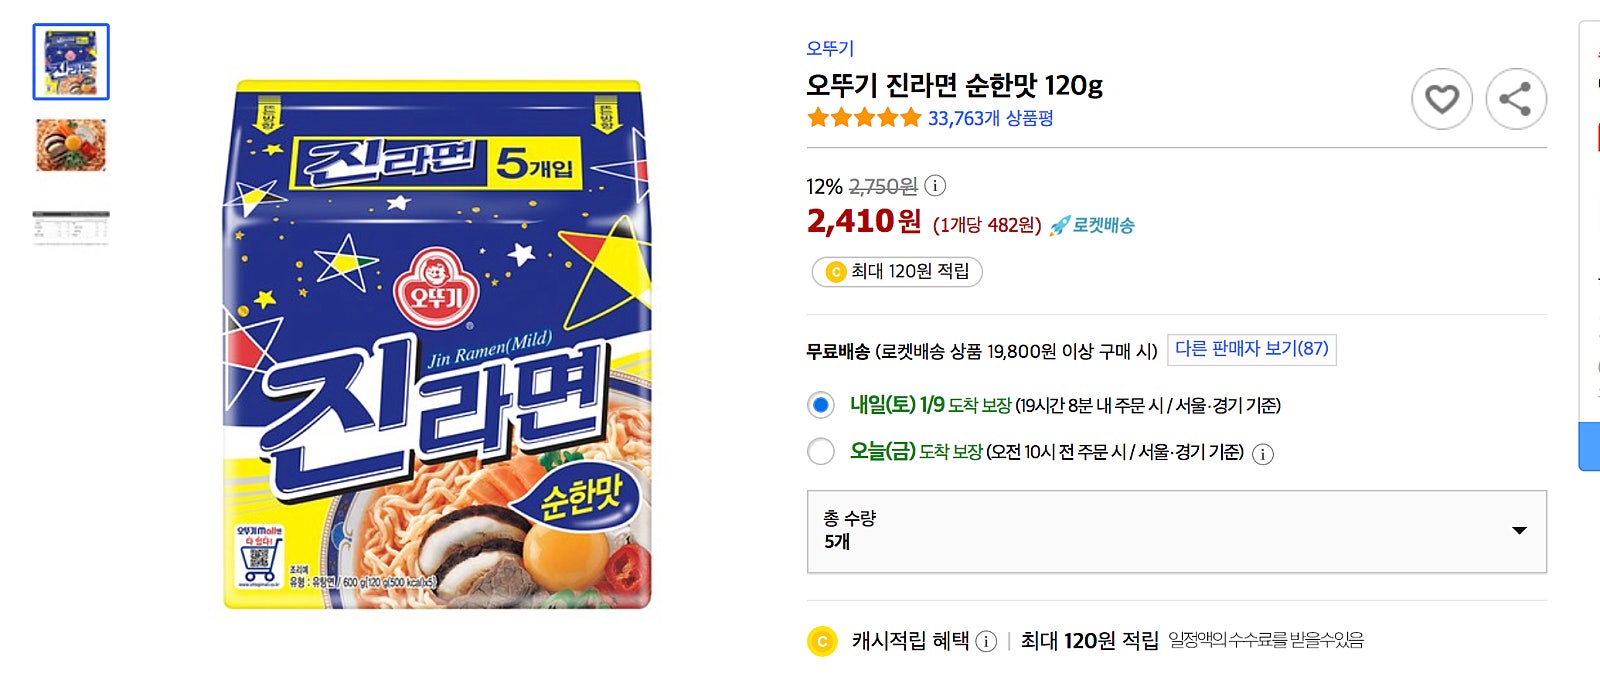Click the 오뚜기 brand link
1600x680 pixels.
tap(830, 48)
